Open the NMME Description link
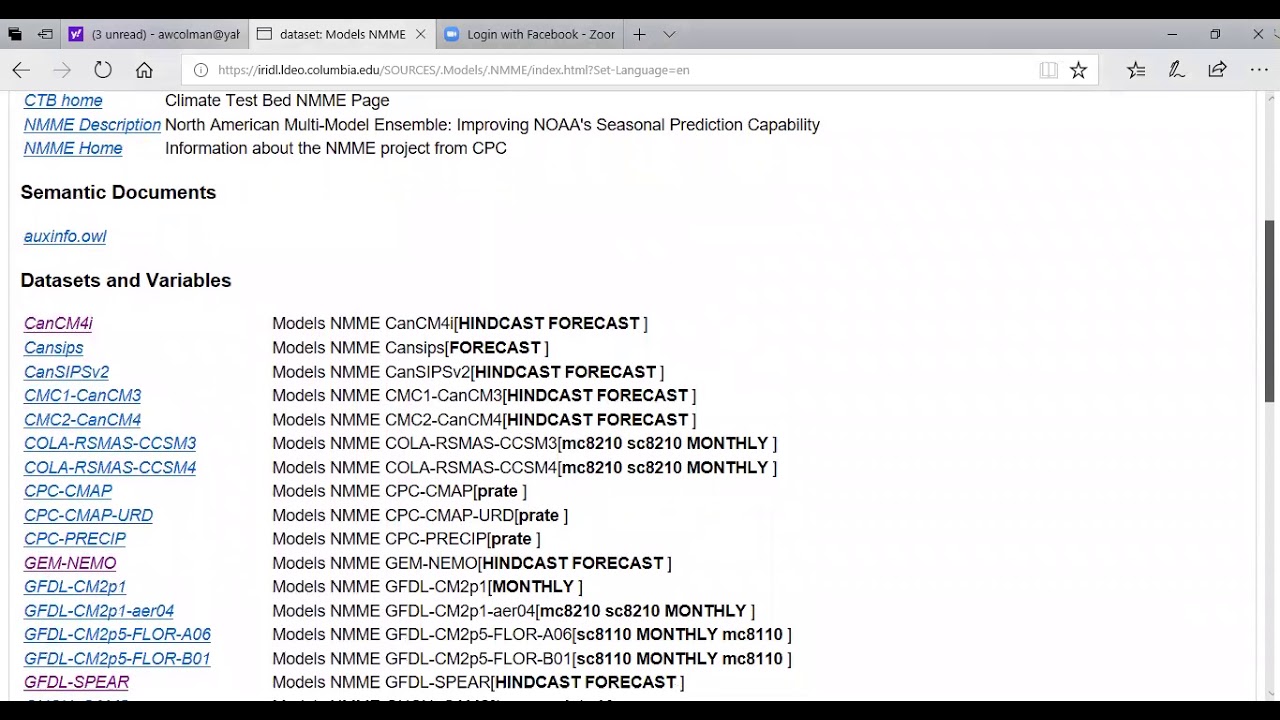The width and height of the screenshot is (1280, 720). pos(92,125)
